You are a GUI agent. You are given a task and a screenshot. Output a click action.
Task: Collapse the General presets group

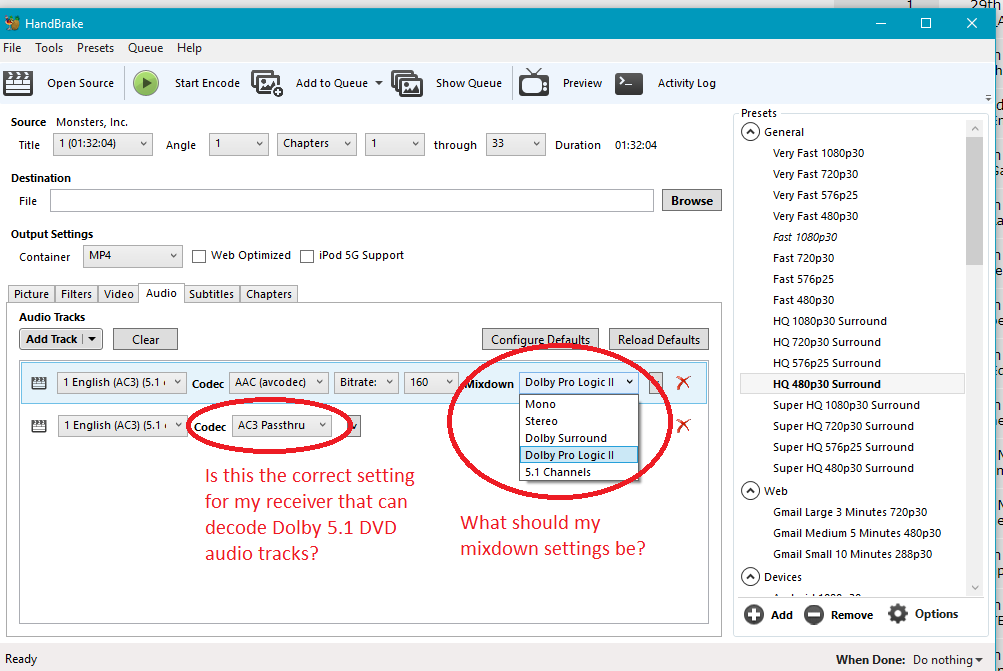point(750,132)
